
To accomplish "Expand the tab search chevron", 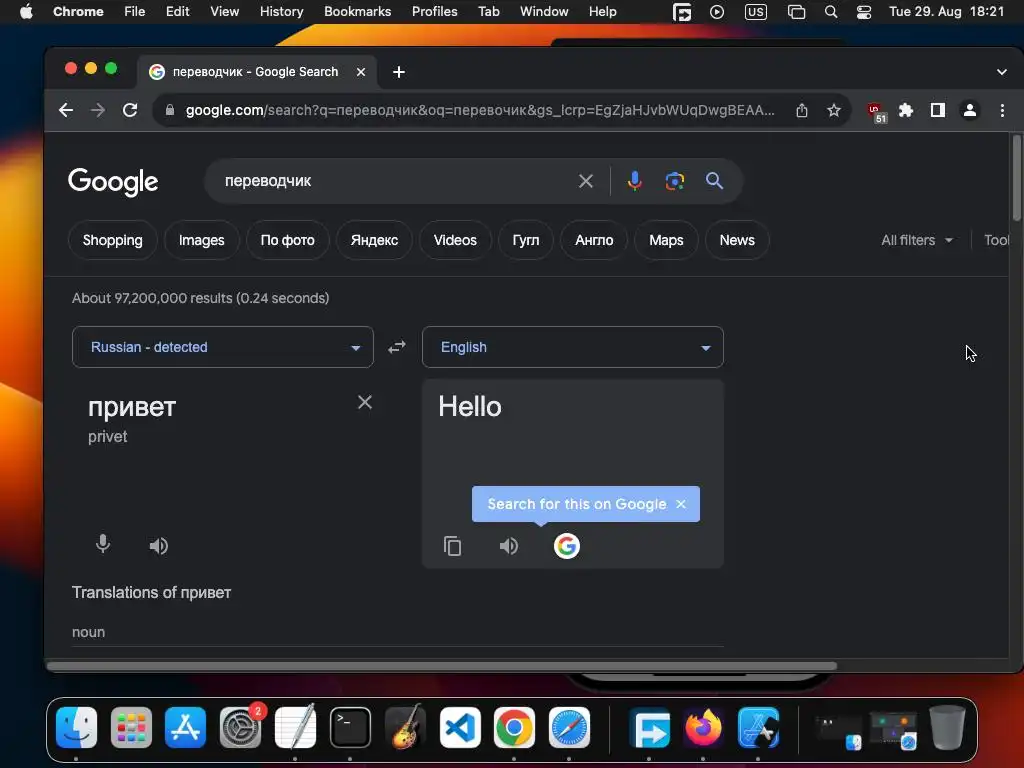I will 1002,72.
